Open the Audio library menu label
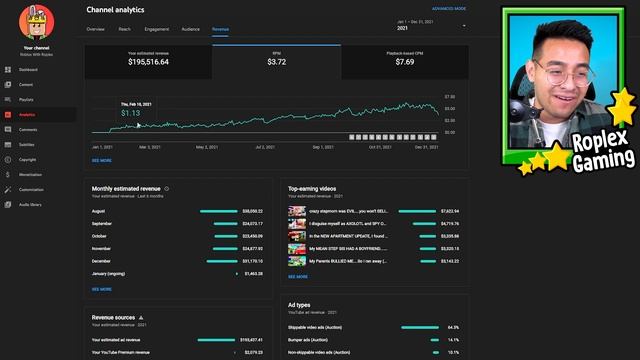Viewport: 640px width, 360px height. pos(30,204)
